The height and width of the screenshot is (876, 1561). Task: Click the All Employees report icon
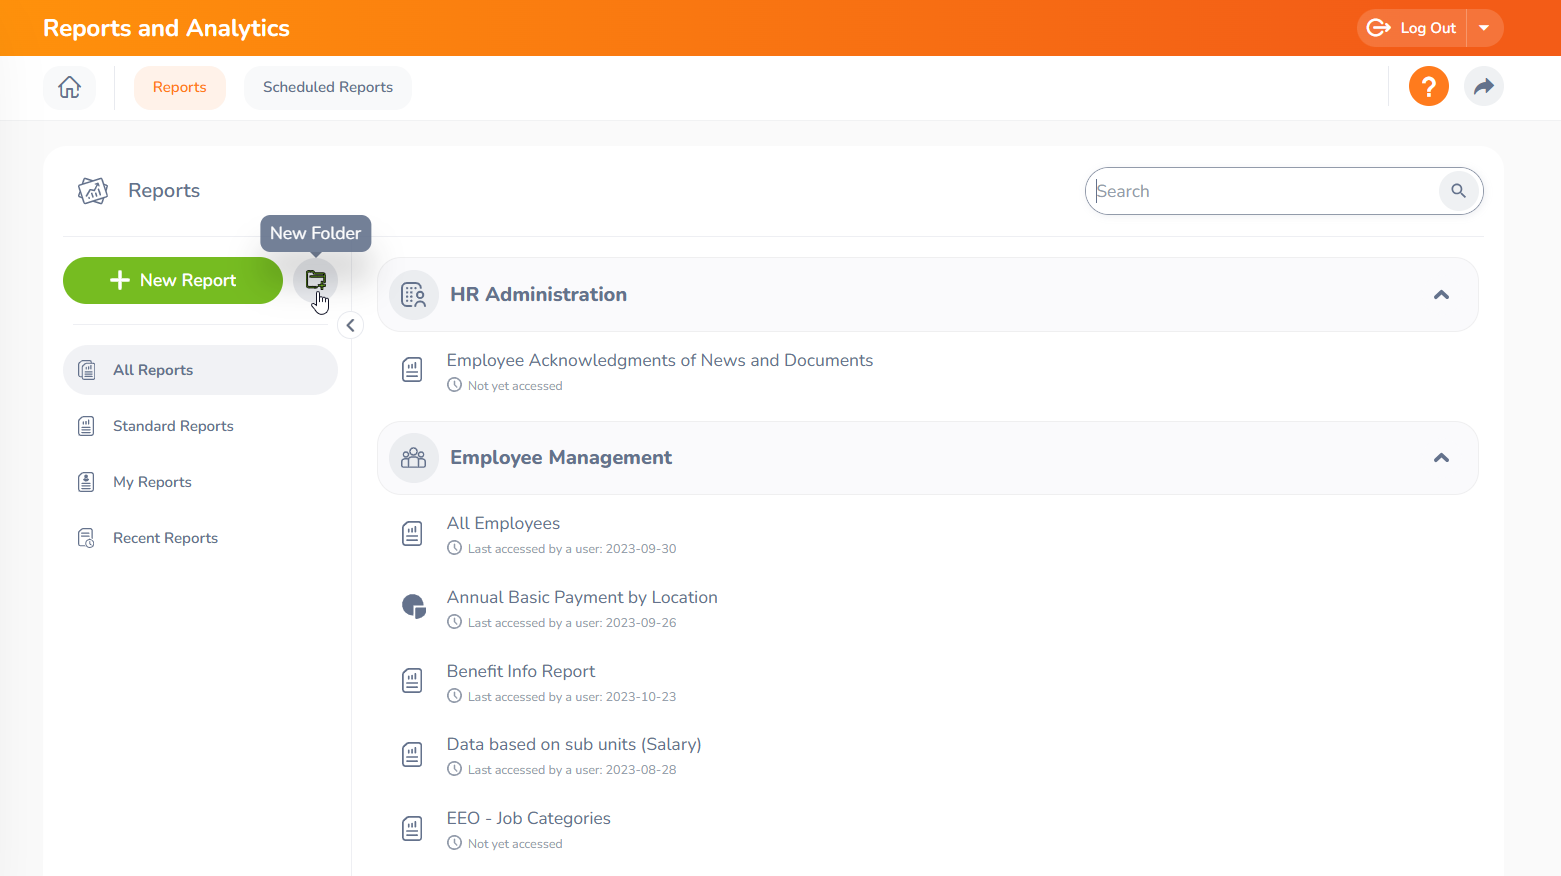pos(412,534)
